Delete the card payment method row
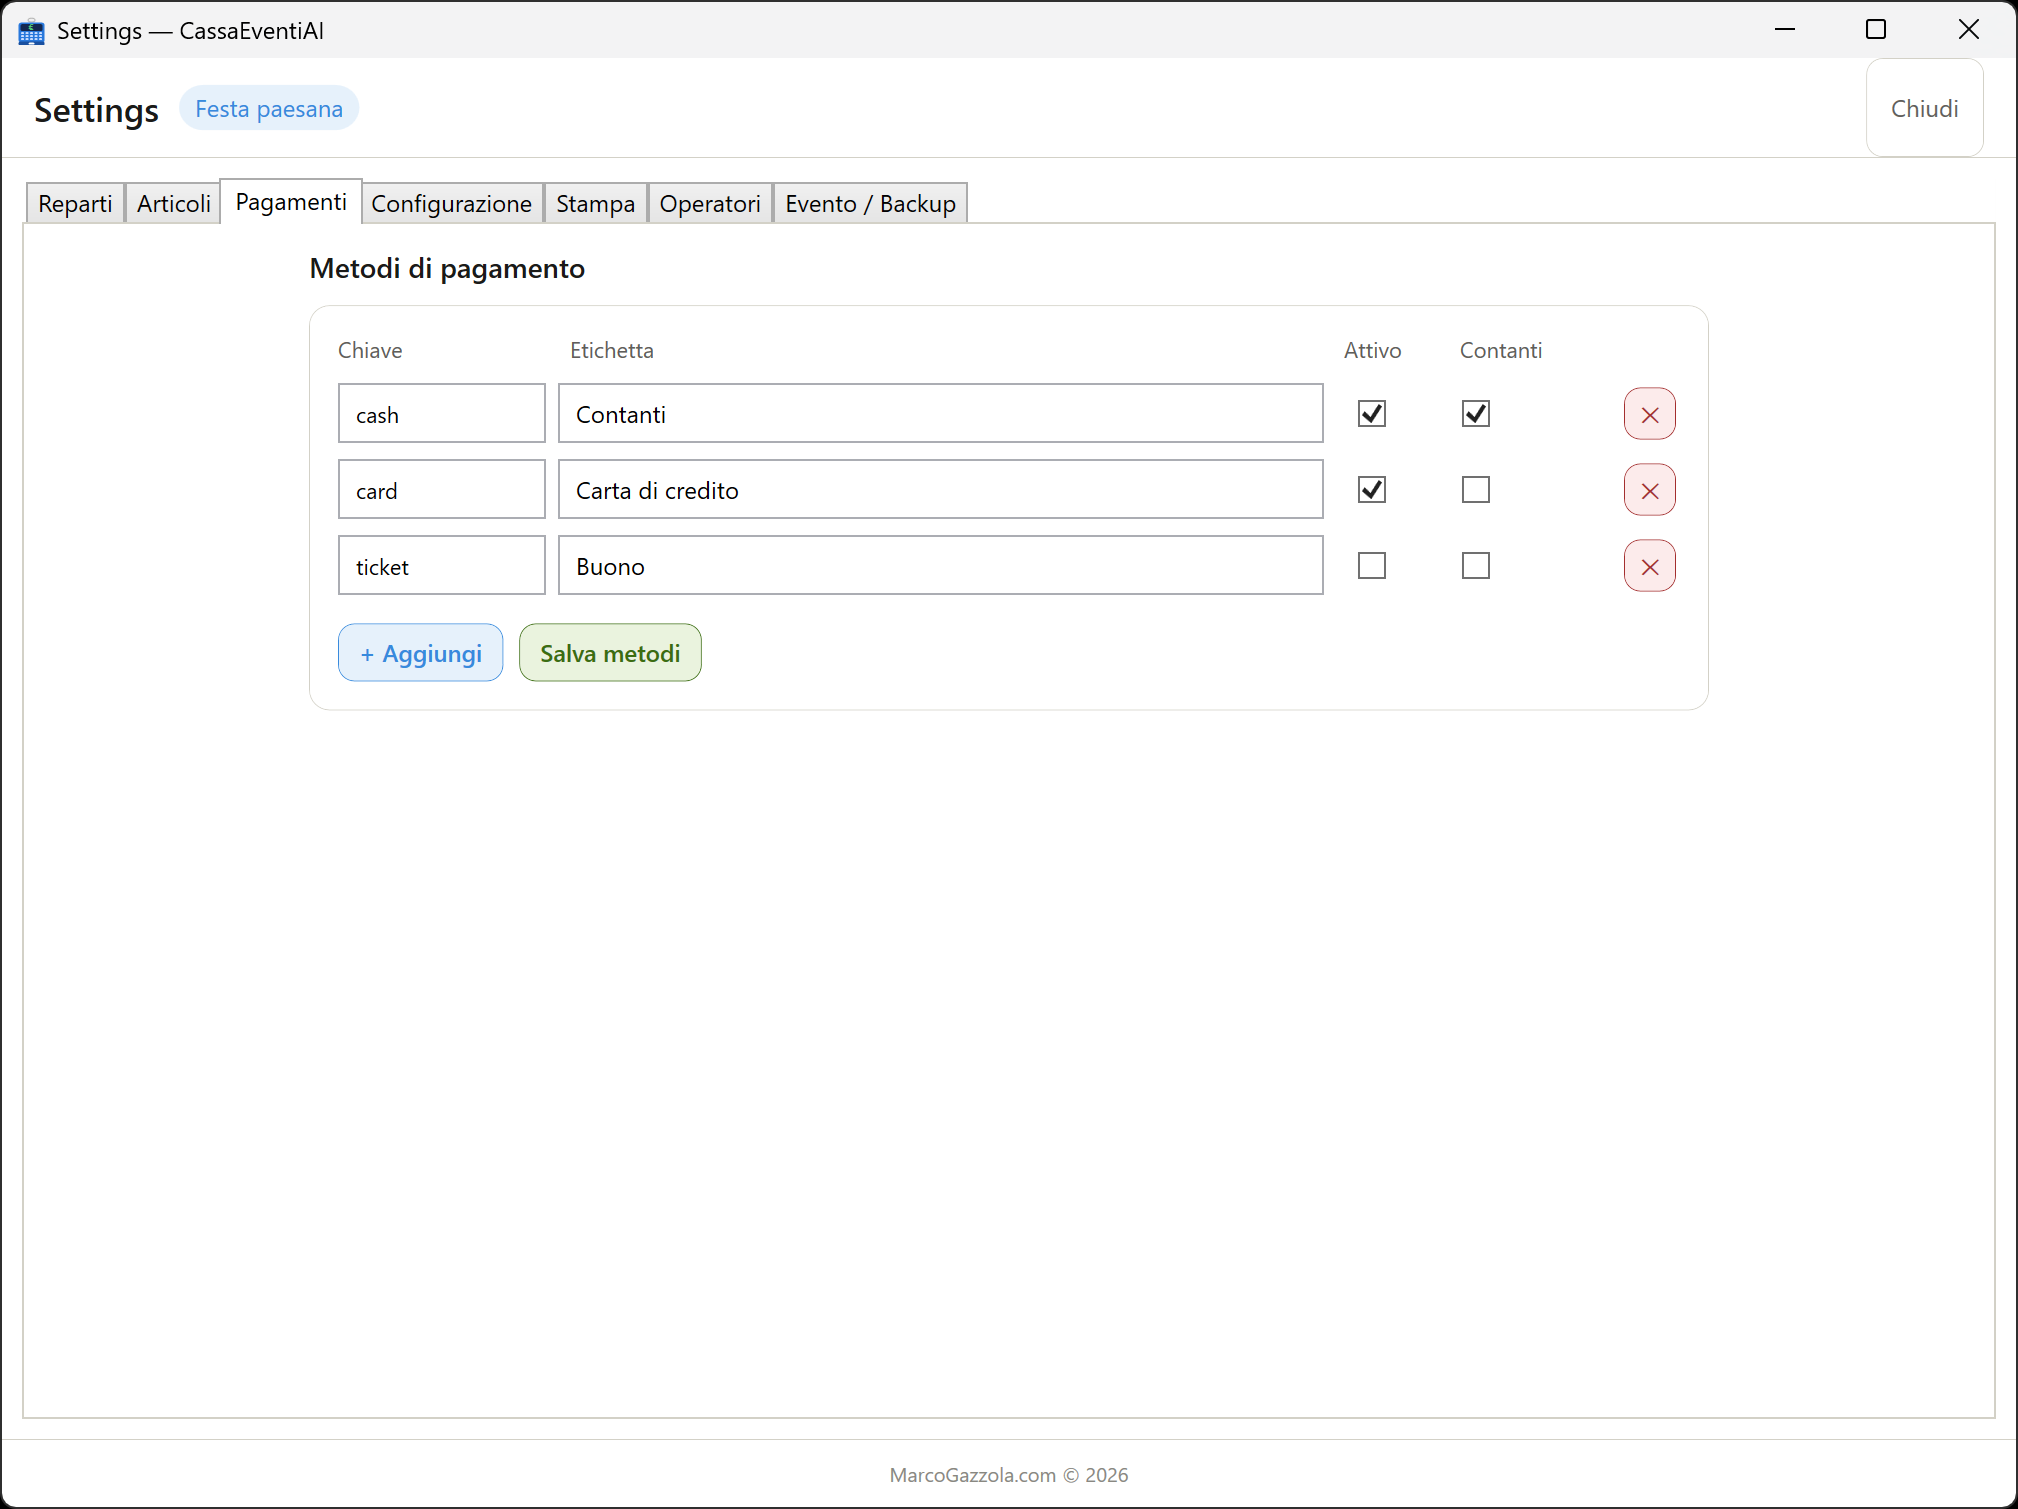 [x=1649, y=490]
